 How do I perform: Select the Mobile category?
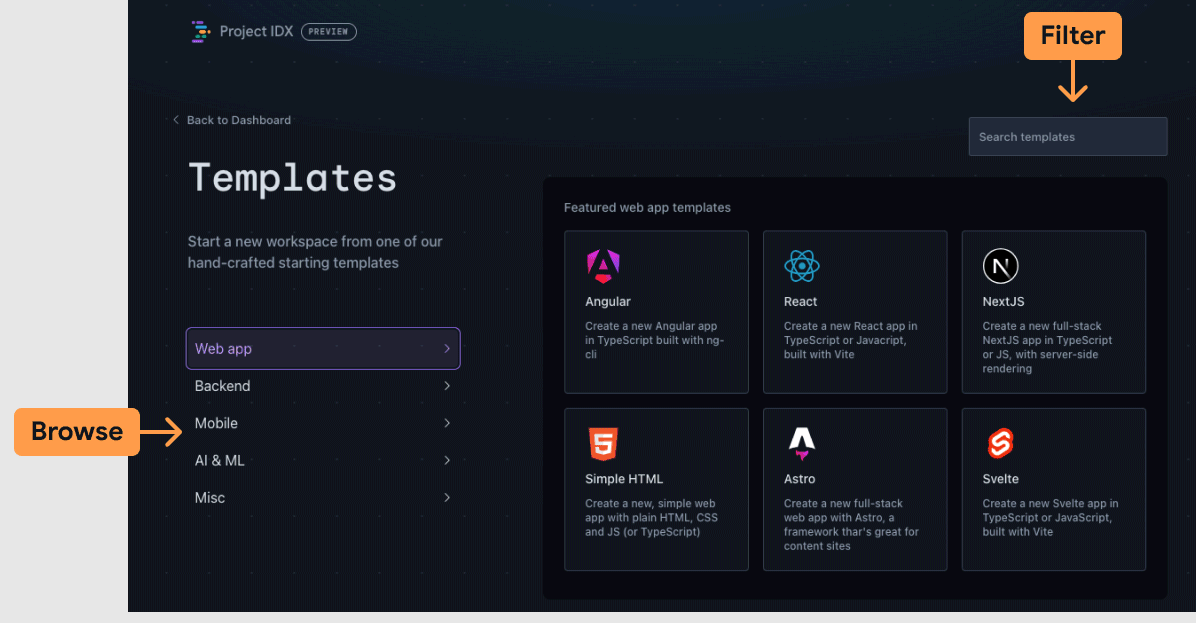323,423
